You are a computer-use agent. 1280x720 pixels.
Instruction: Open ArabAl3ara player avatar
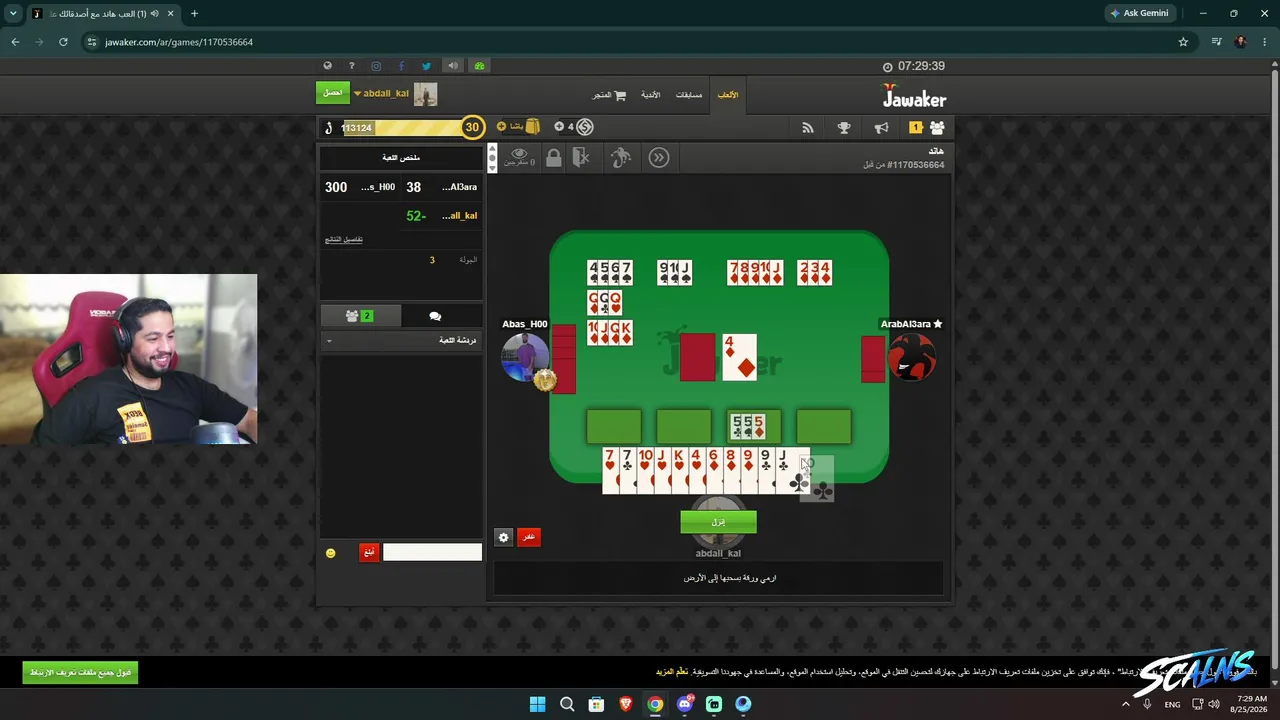(913, 358)
